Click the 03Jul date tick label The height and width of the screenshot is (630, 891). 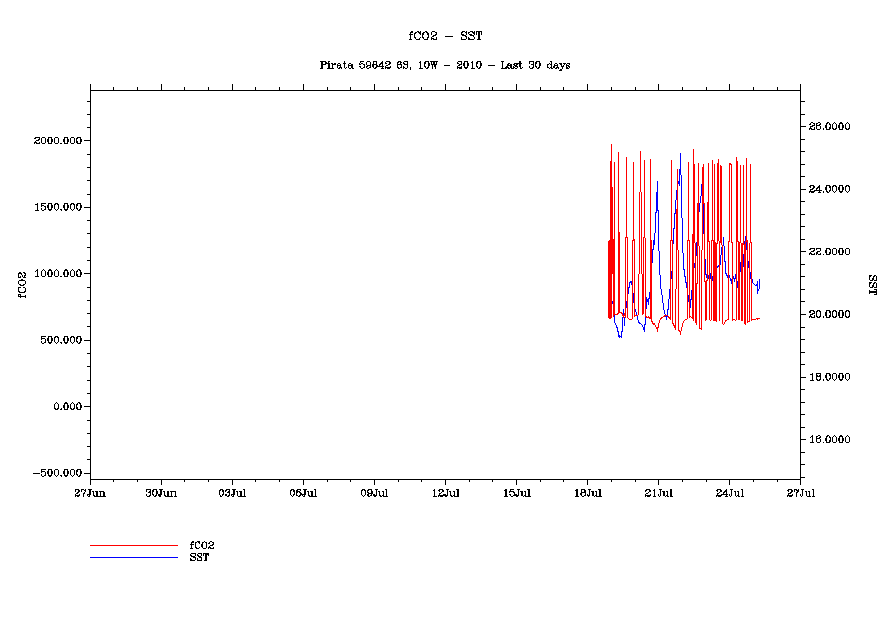pyautogui.click(x=232, y=493)
